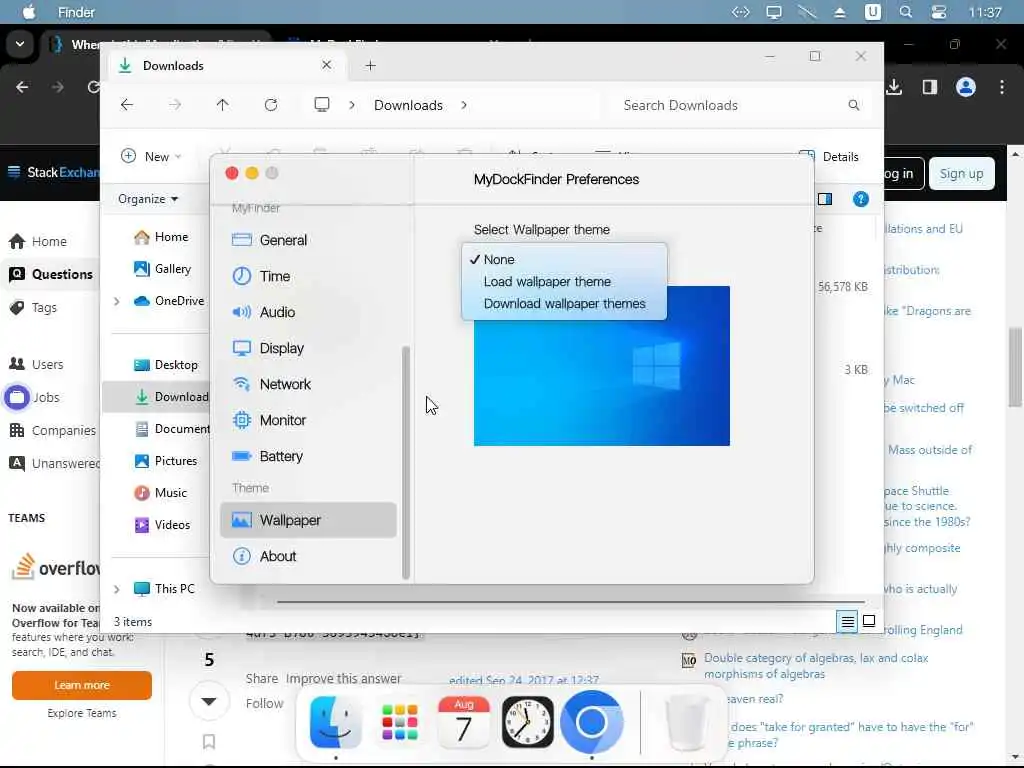
Task: Refresh the Downloads folder view
Action: (271, 104)
